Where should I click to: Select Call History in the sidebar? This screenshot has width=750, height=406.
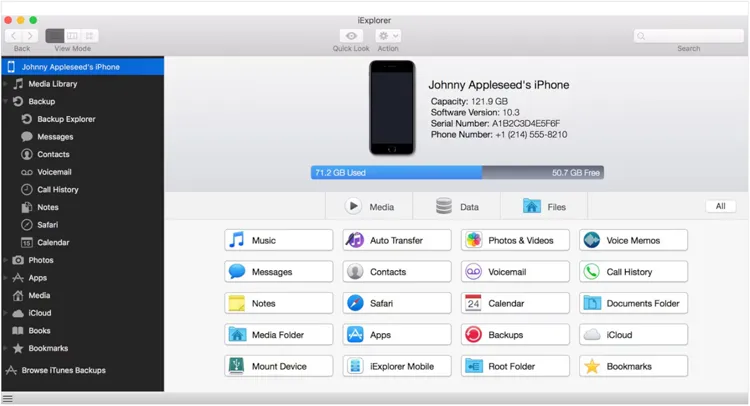point(83,190)
